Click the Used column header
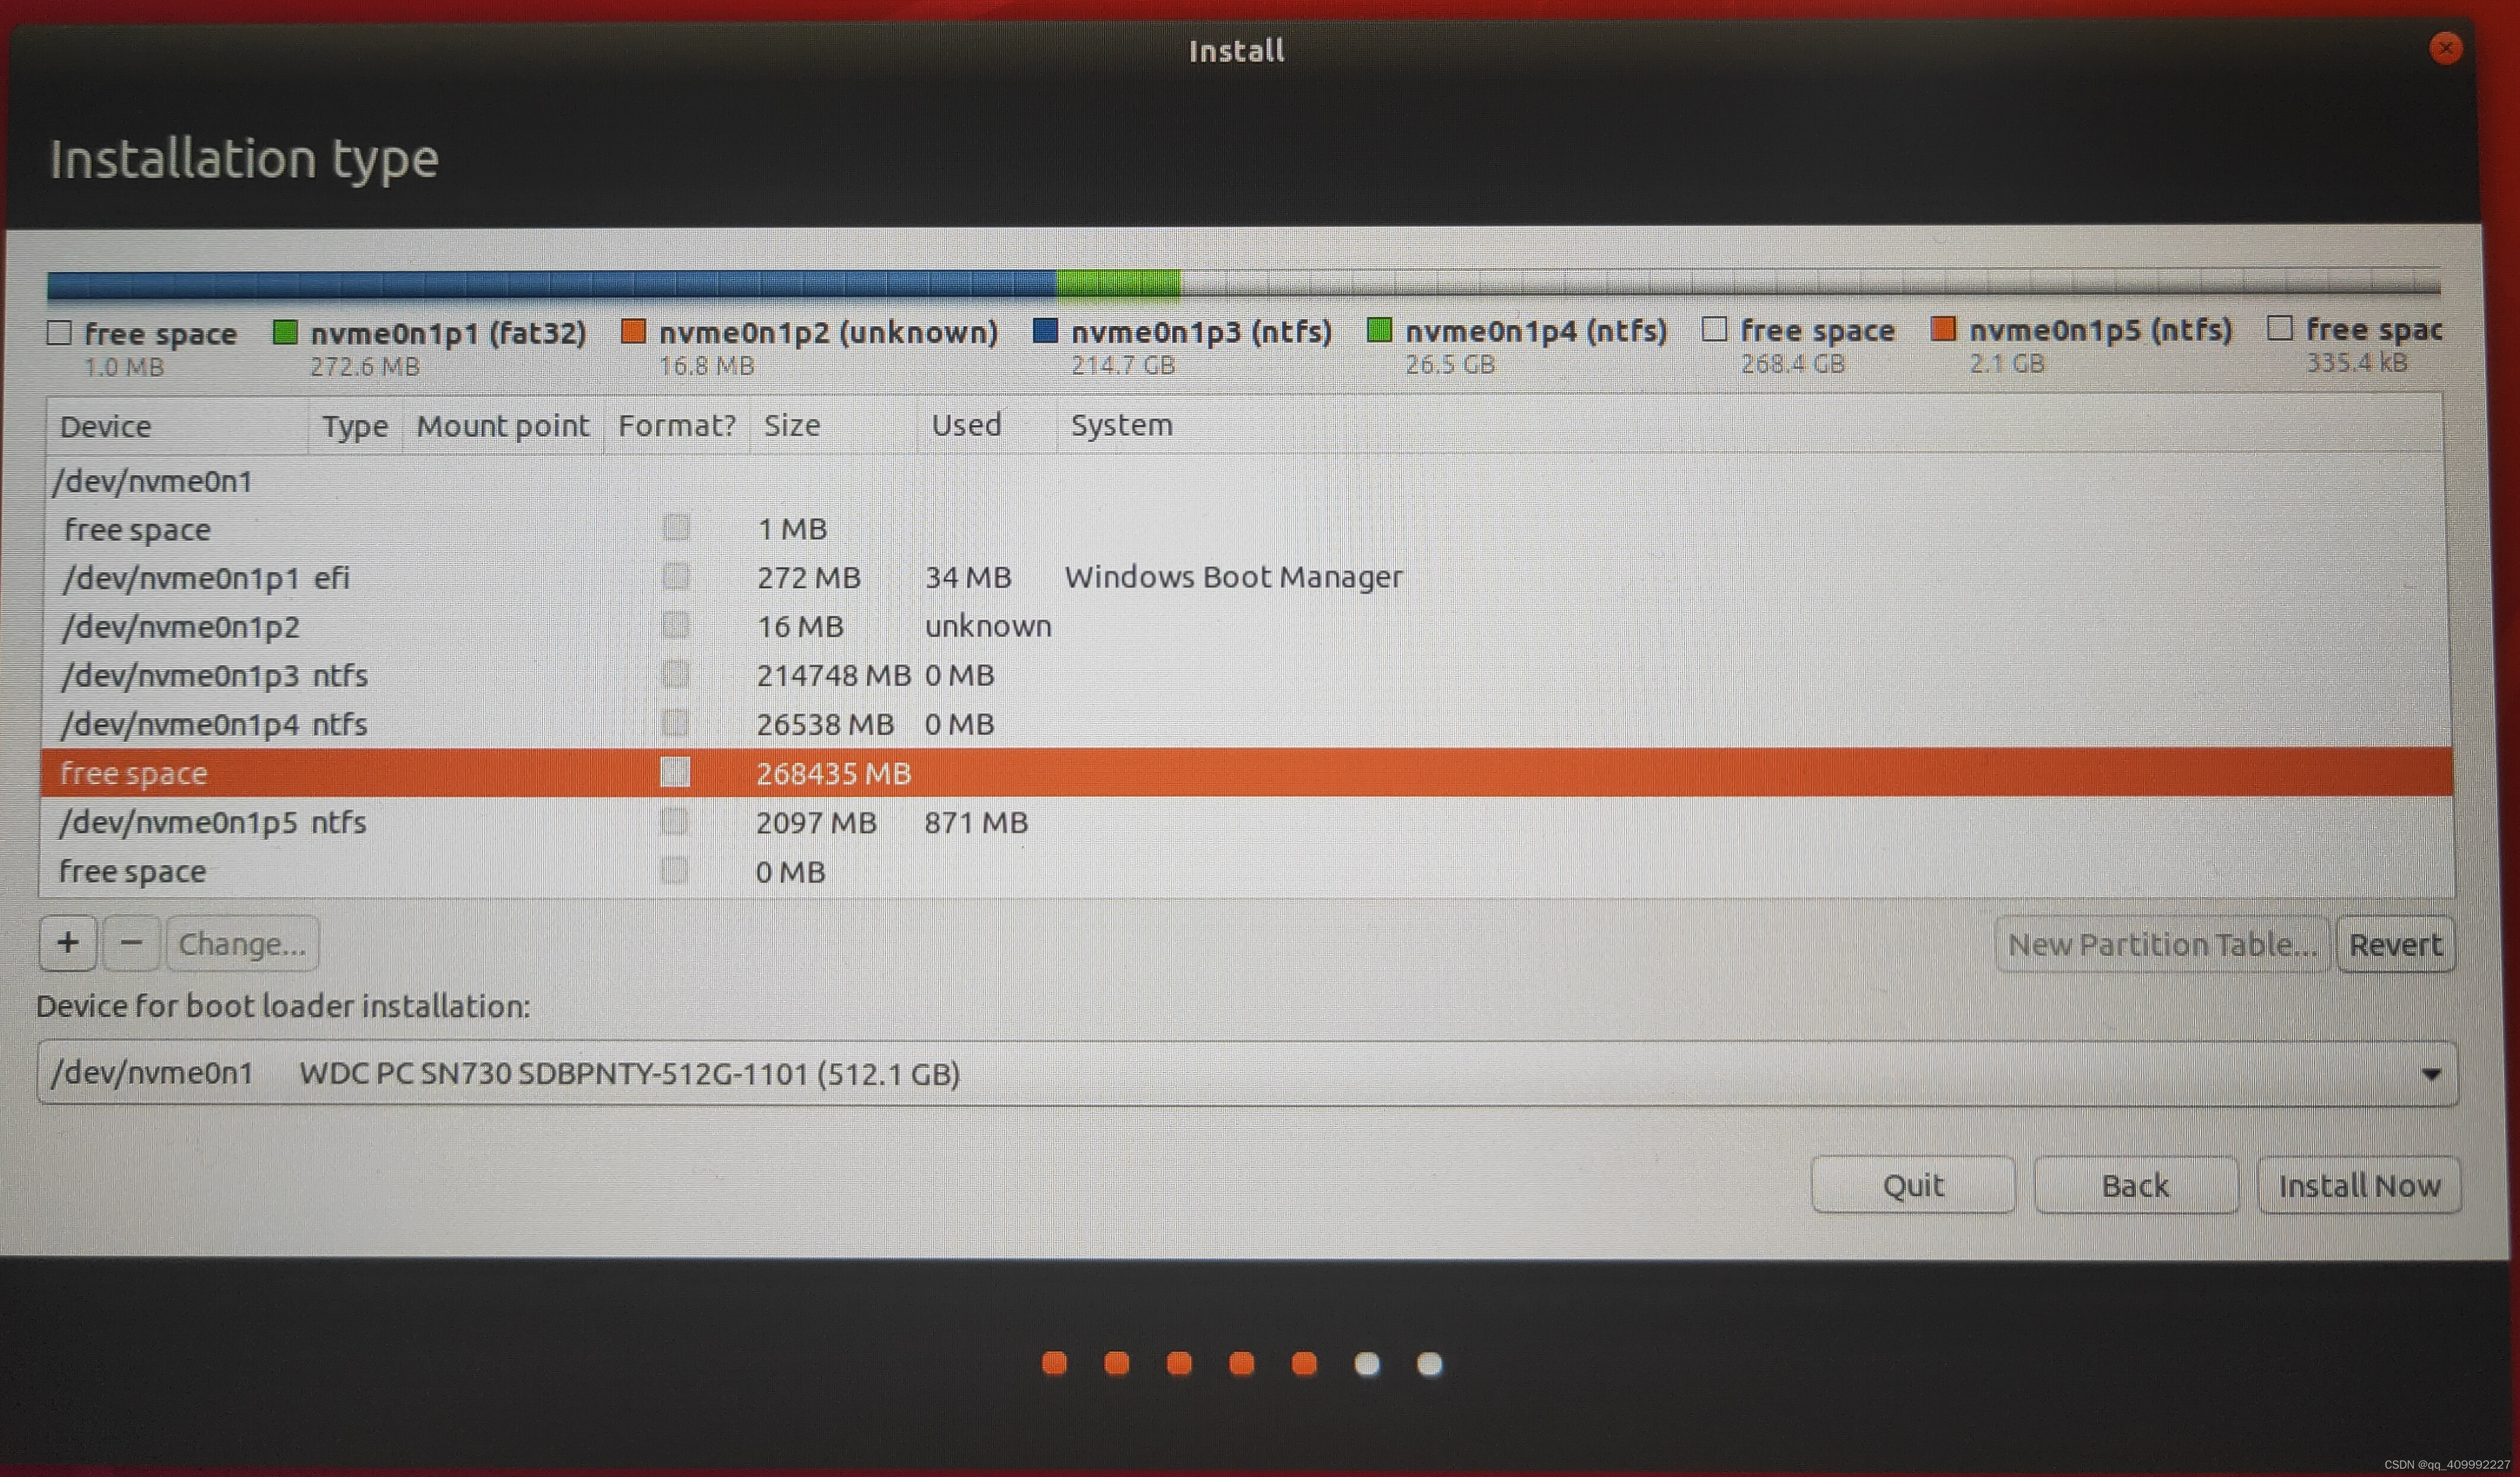 [x=987, y=426]
